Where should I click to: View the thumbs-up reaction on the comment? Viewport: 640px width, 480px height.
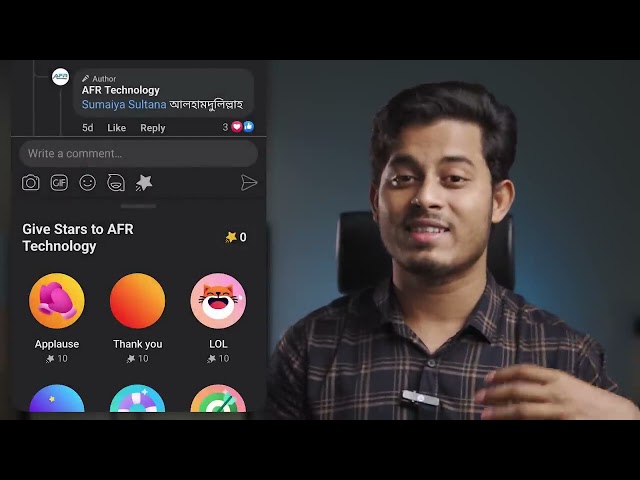(x=249, y=127)
